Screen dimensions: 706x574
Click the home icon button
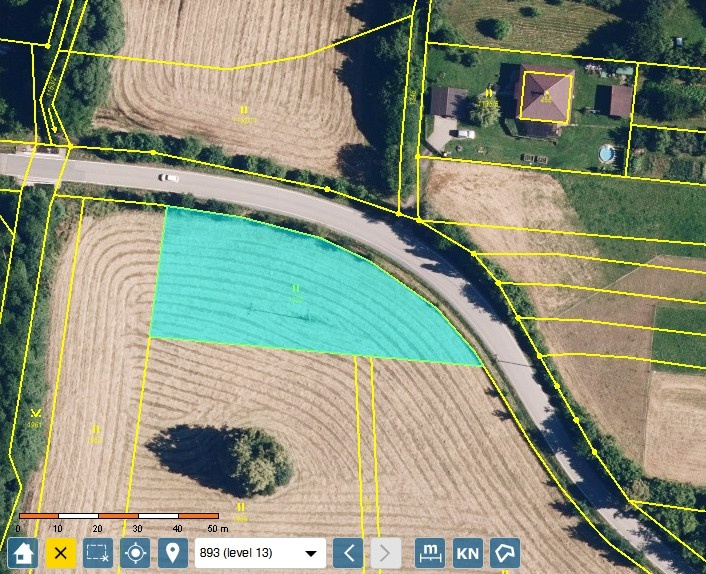[24, 552]
